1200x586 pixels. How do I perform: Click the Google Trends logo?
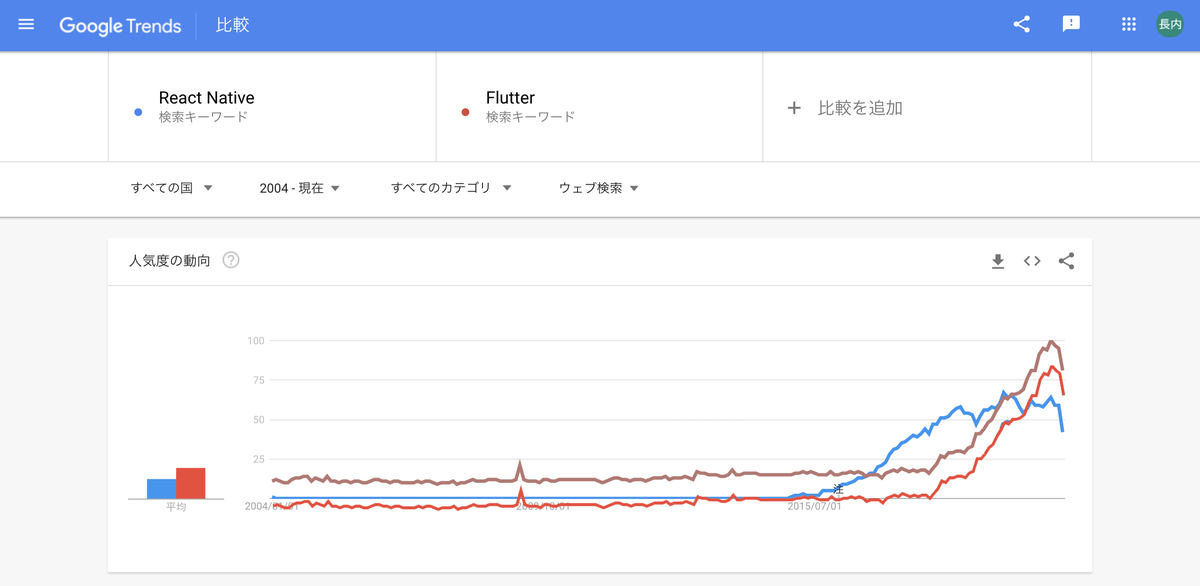pos(120,26)
